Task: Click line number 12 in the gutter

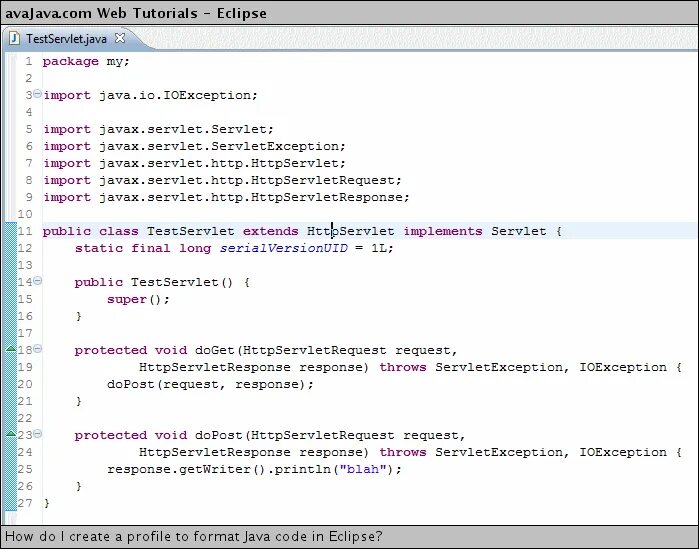Action: coord(25,248)
